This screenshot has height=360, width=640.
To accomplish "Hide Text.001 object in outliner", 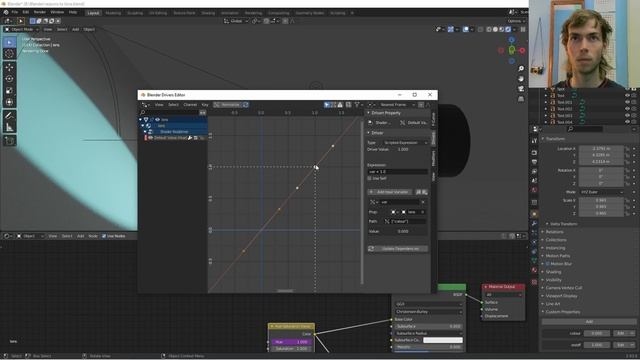I will click(627, 102).
